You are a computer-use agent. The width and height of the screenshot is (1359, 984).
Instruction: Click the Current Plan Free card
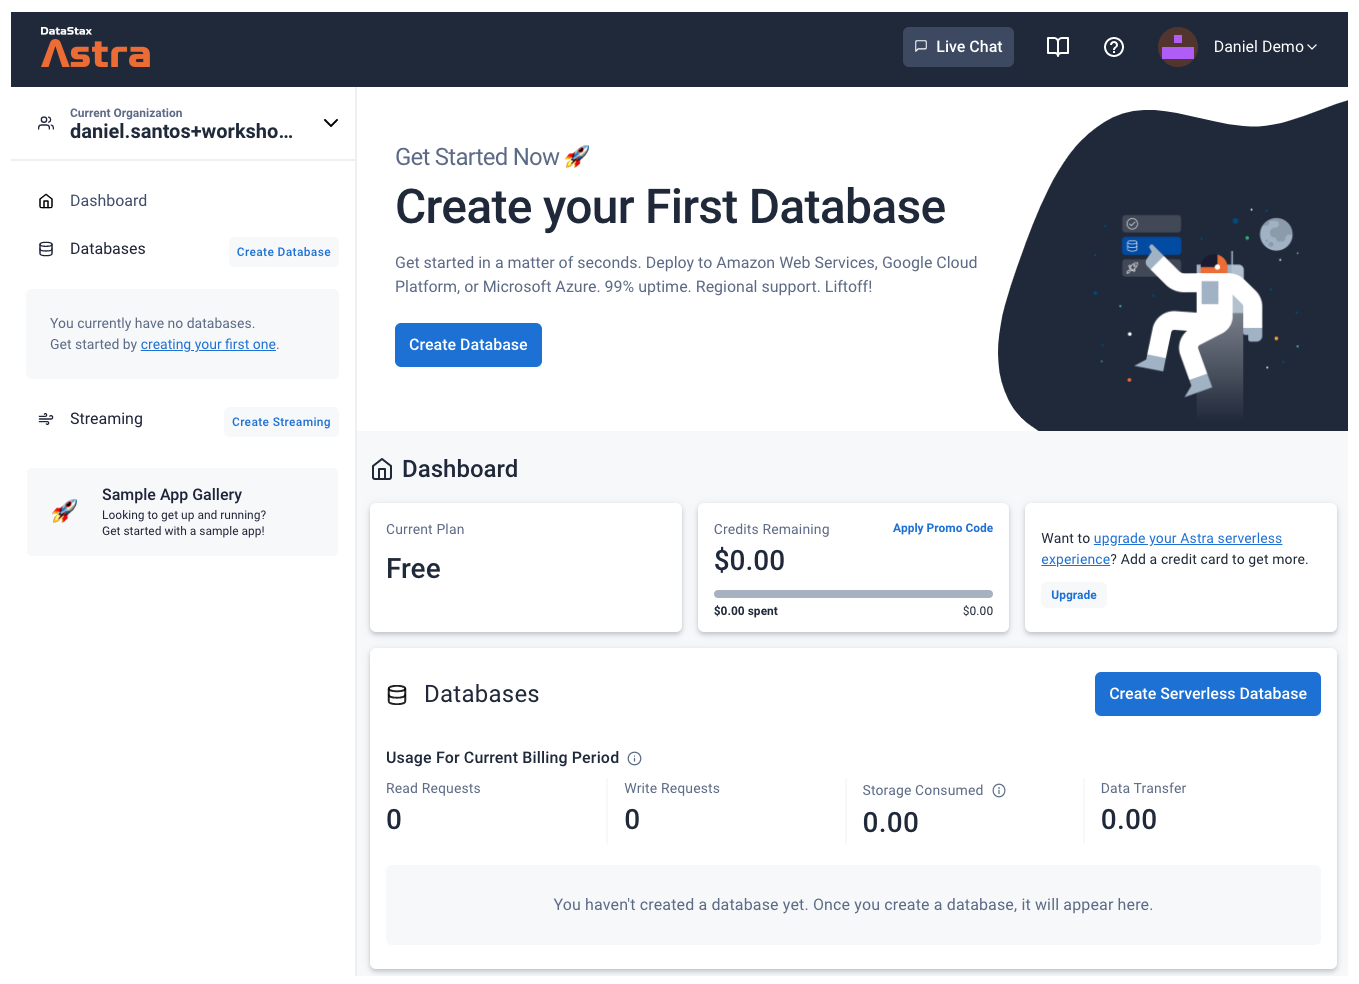pyautogui.click(x=526, y=567)
